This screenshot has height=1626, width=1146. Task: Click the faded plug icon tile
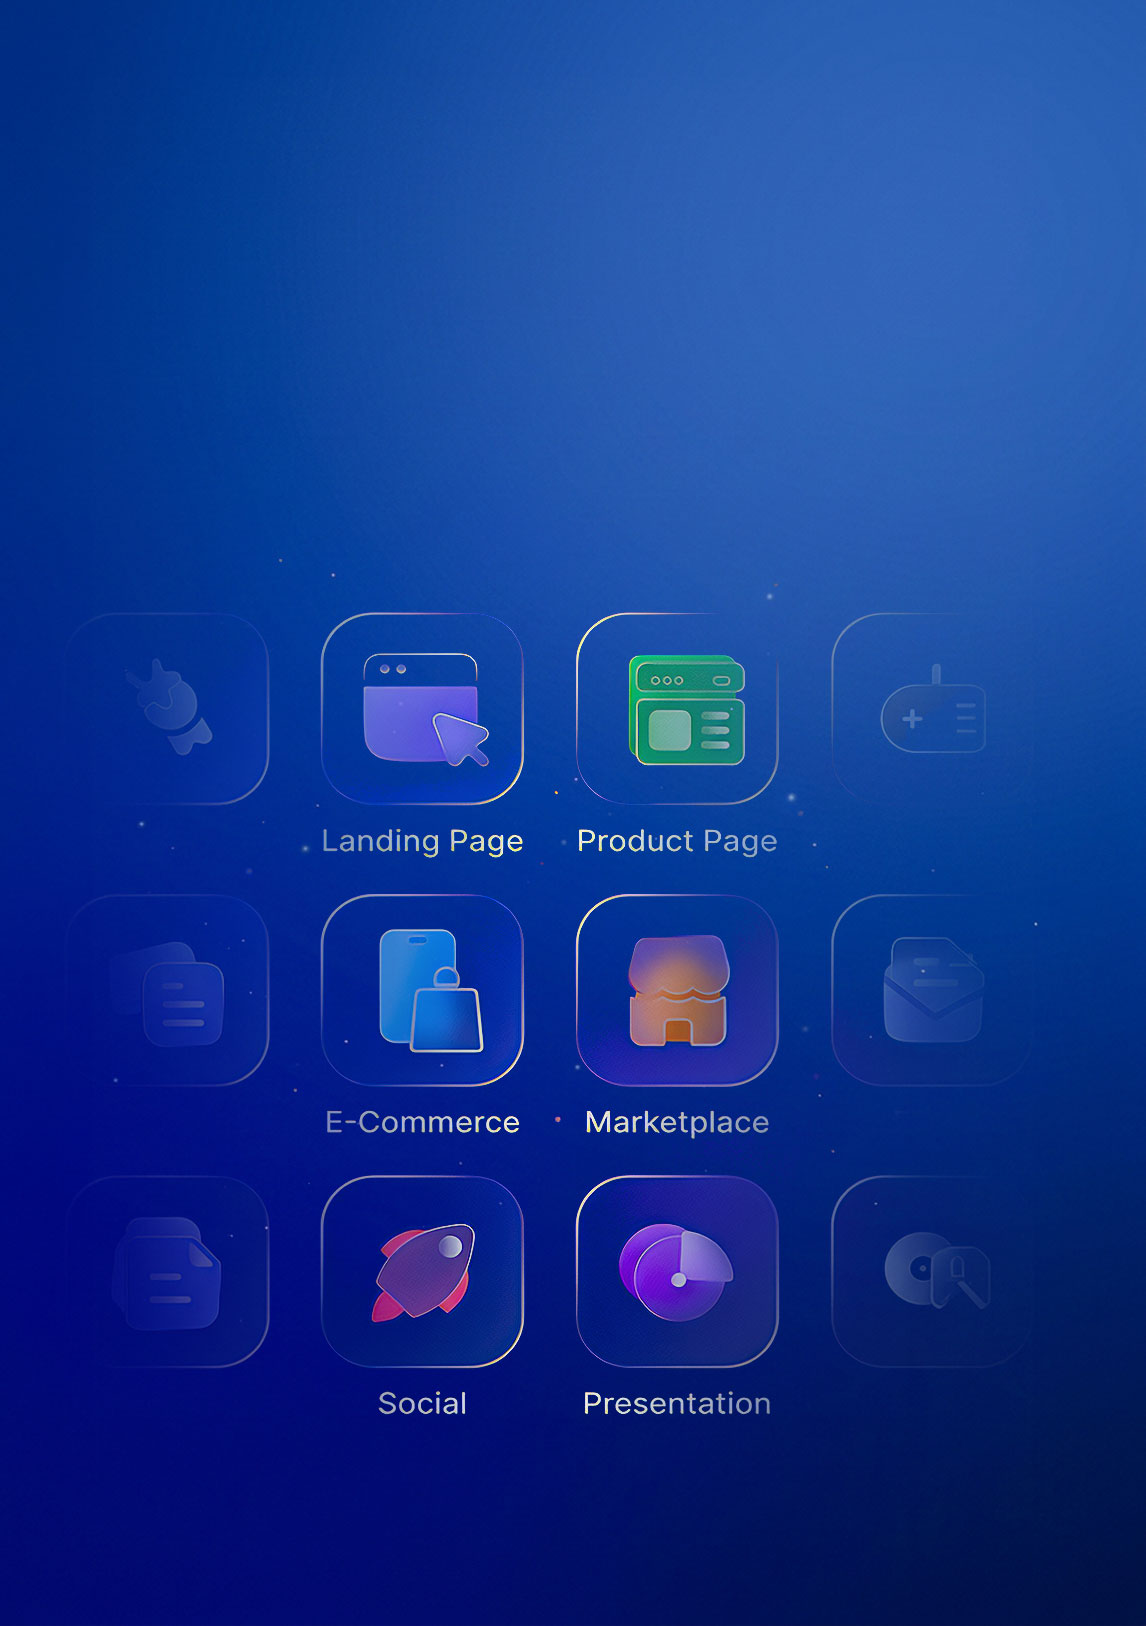click(x=167, y=708)
